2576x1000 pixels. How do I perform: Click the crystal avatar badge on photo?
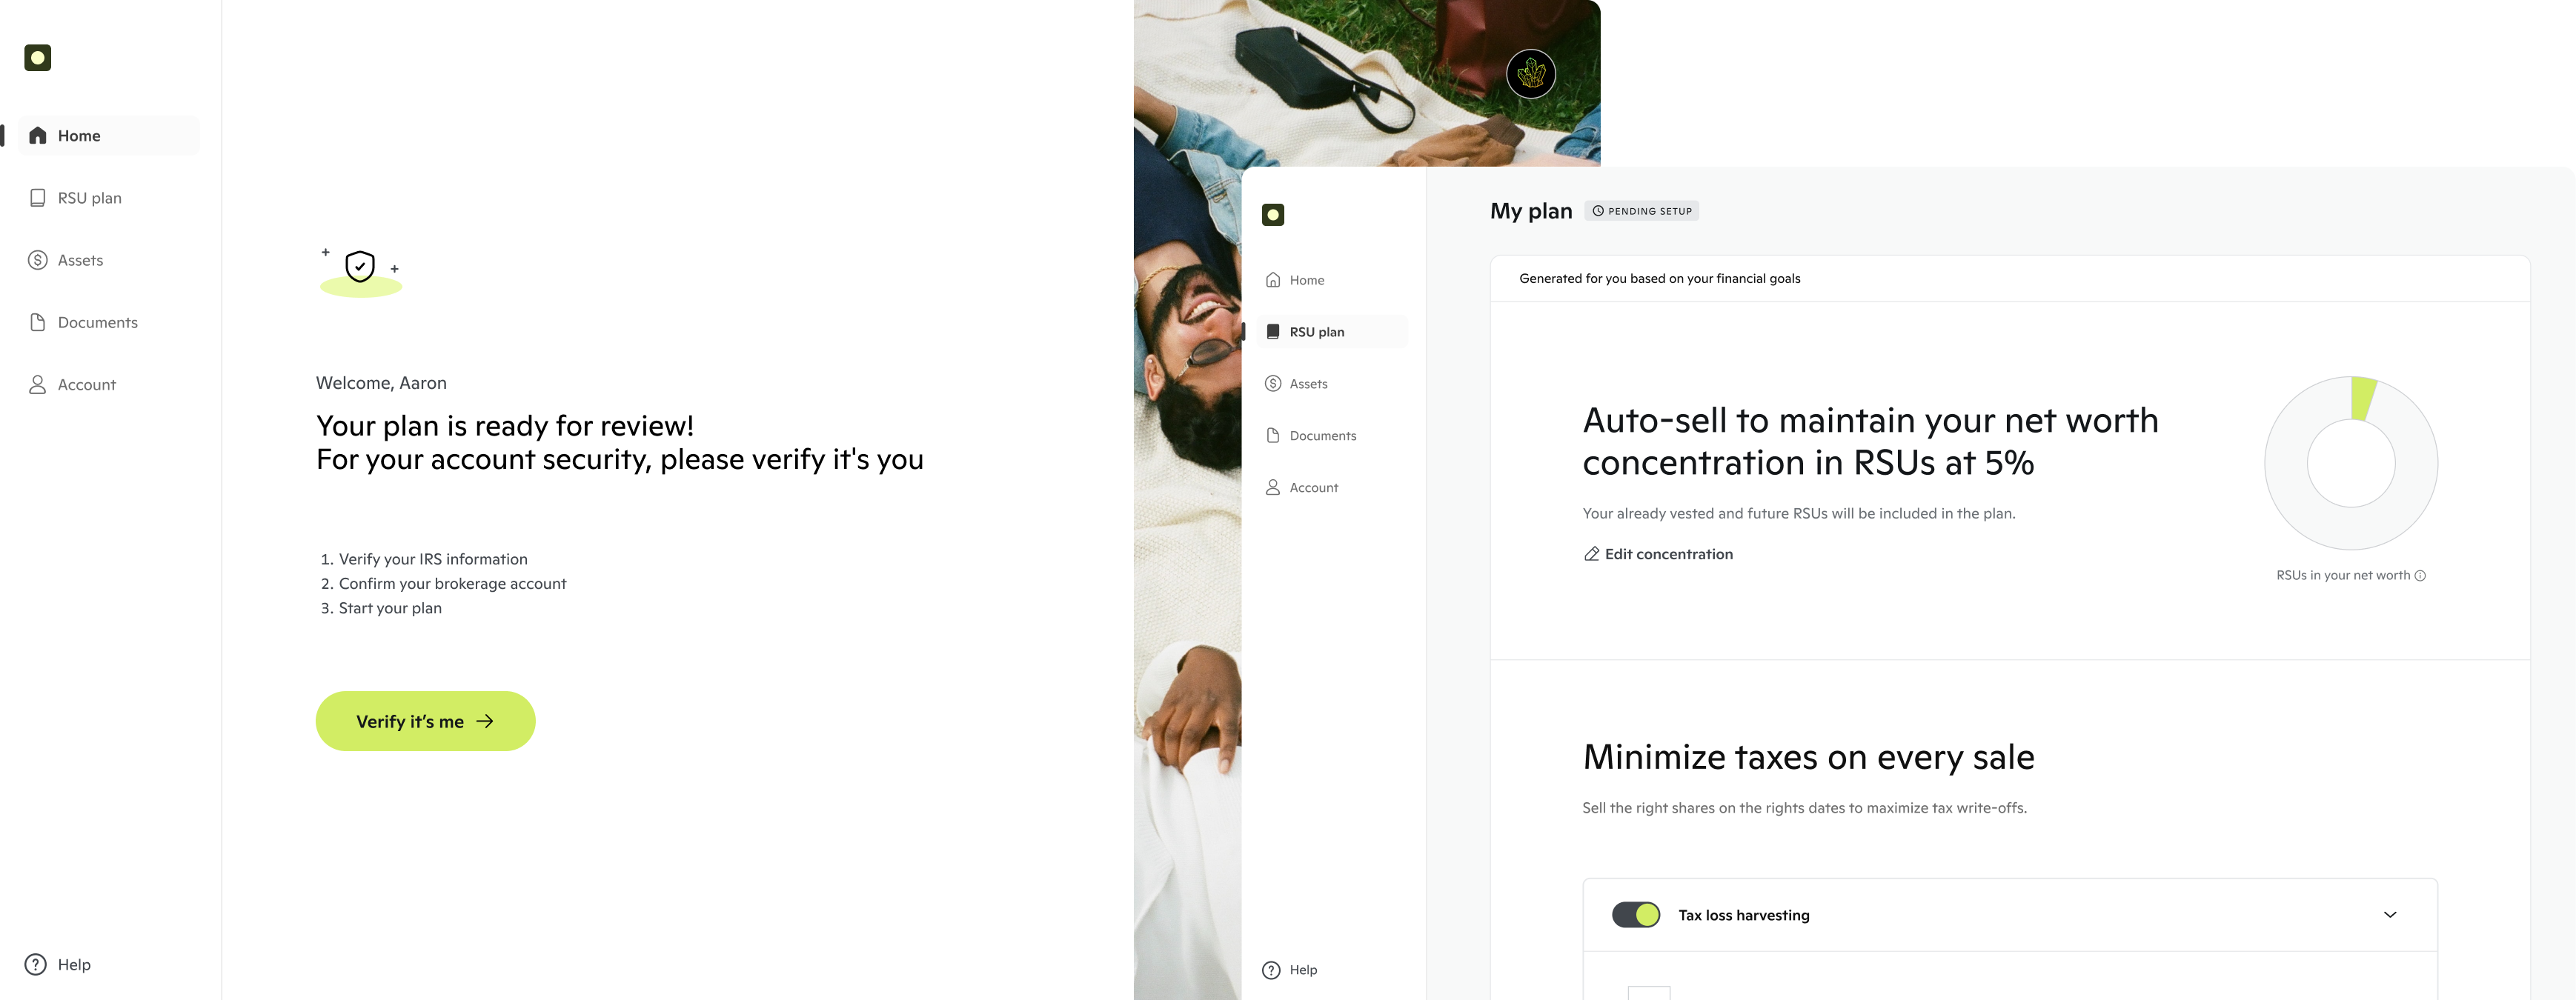pyautogui.click(x=1530, y=73)
